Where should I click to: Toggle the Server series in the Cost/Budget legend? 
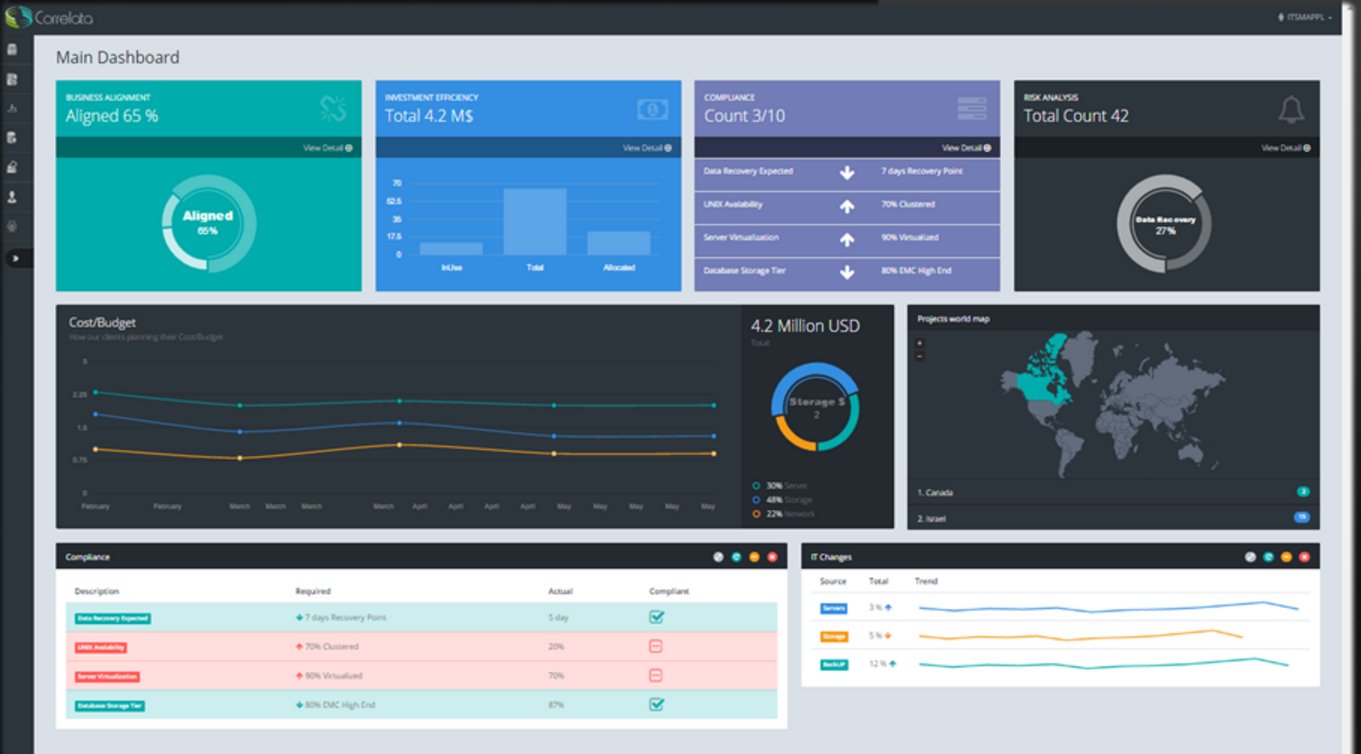780,485
